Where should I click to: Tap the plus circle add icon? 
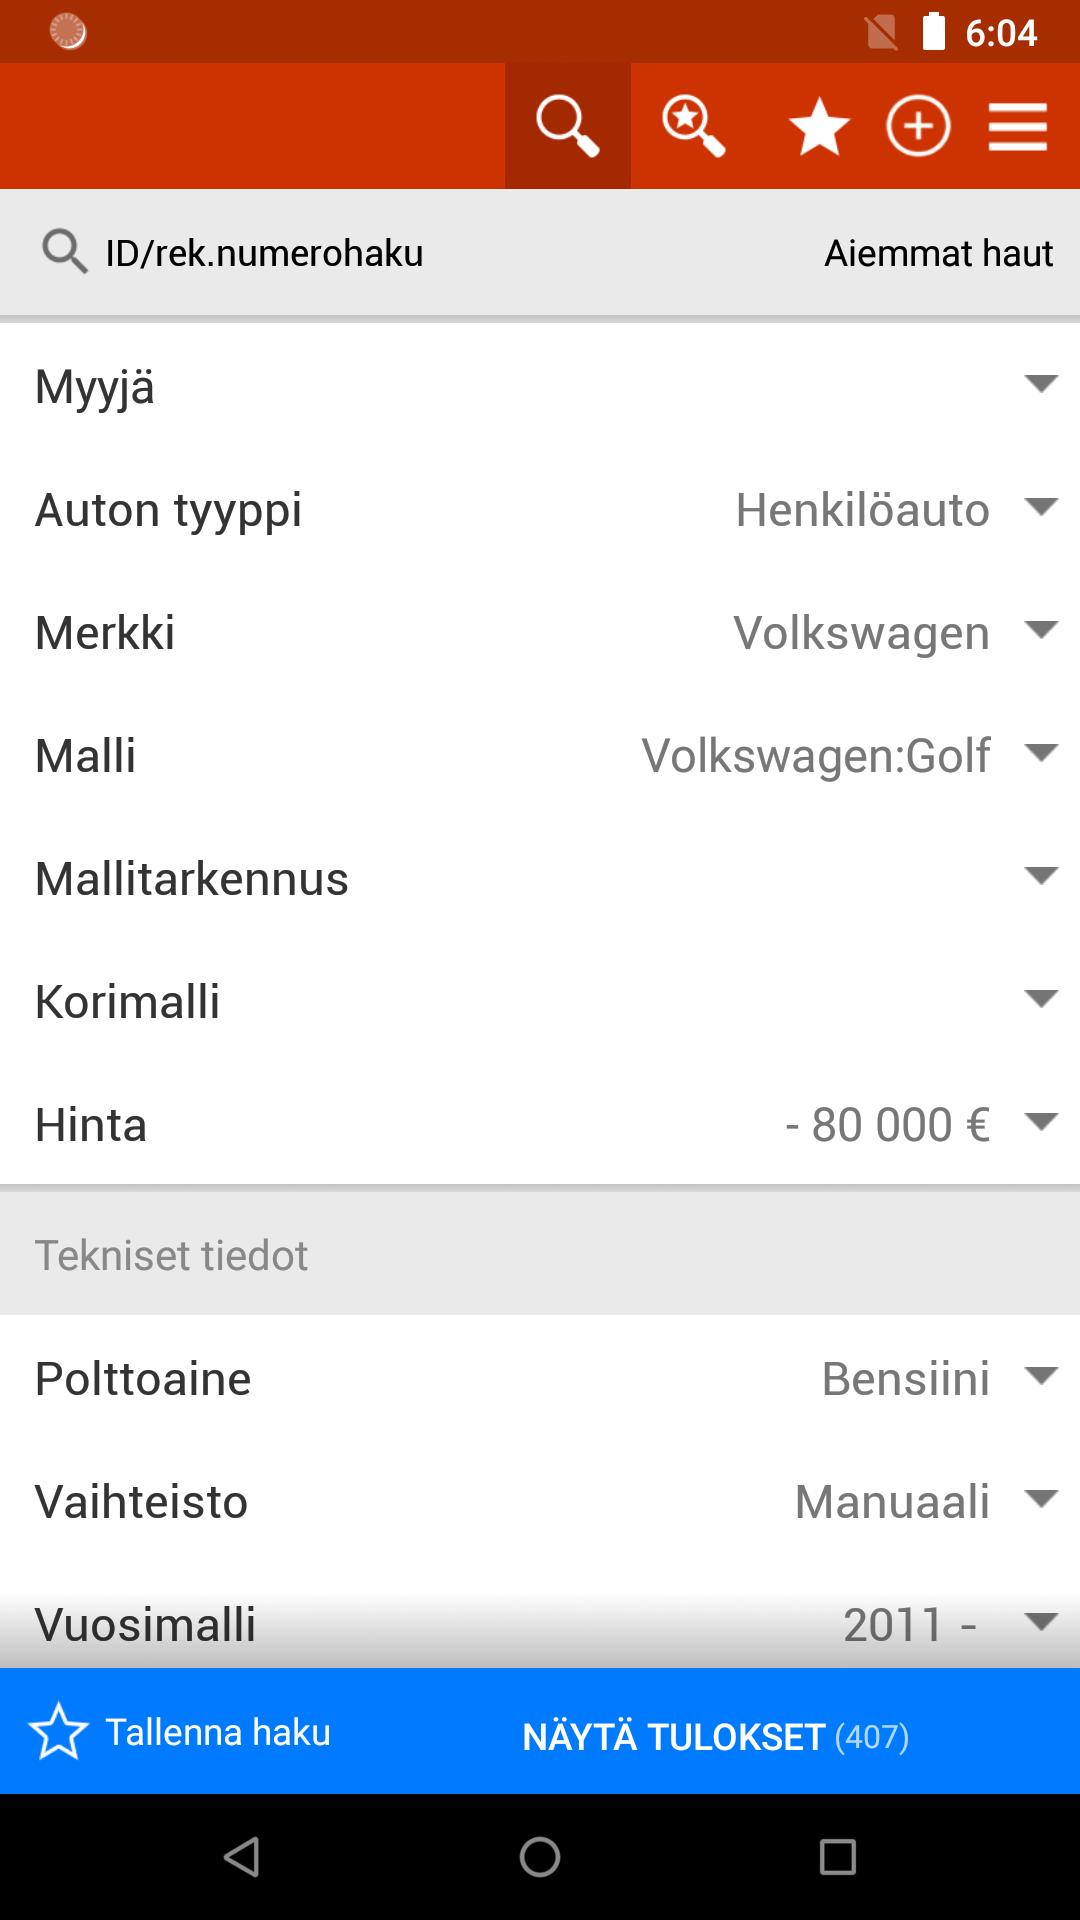(x=917, y=126)
